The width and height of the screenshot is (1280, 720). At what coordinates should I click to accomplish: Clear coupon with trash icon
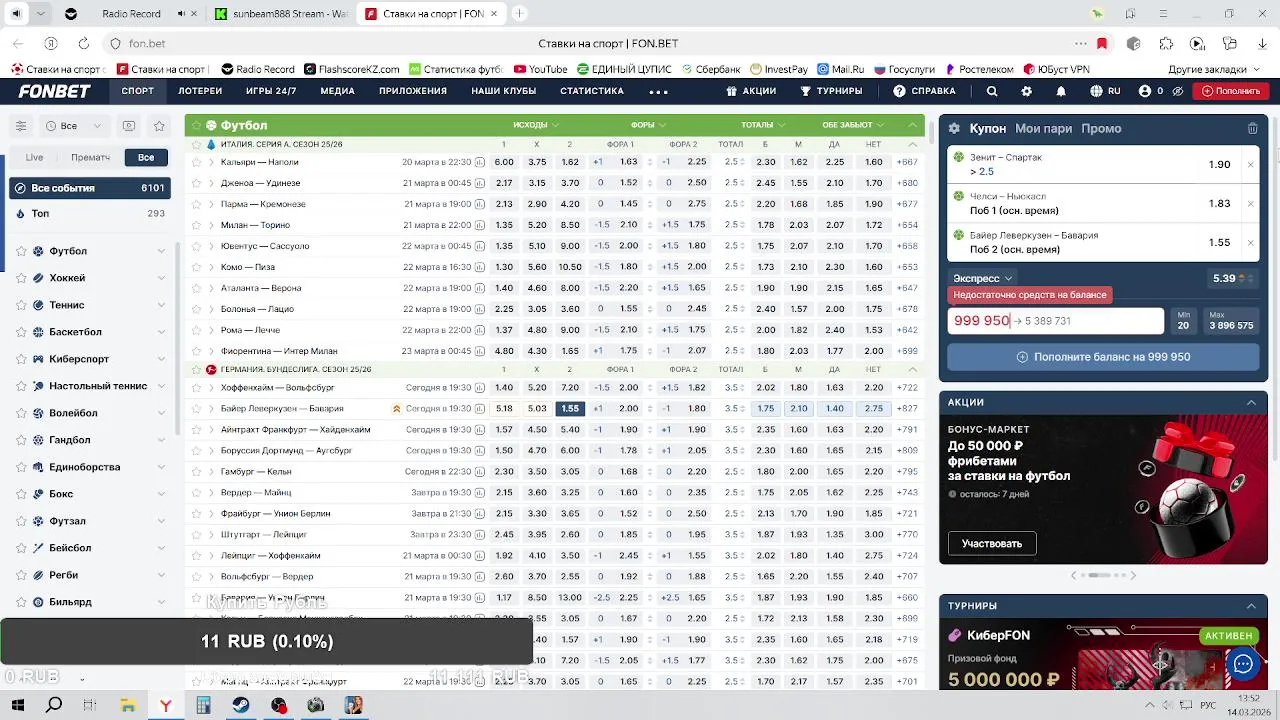1252,128
